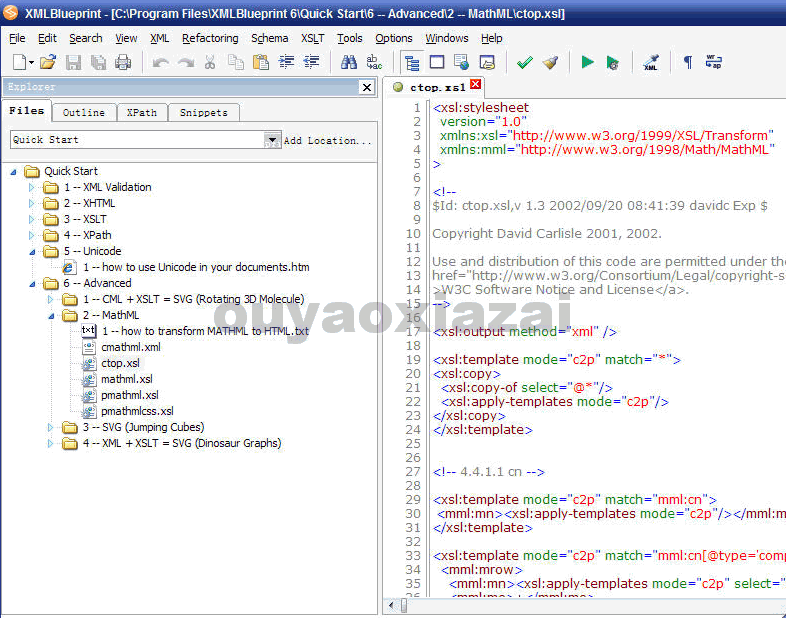Select ctop.xsl in the file tree
786x618 pixels.
tap(120, 363)
